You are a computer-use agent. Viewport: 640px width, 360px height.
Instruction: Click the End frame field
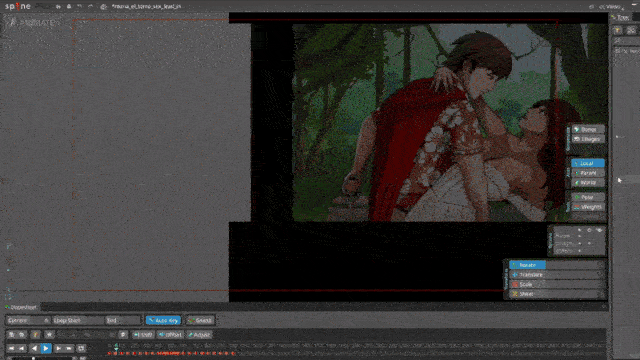pyautogui.click(x=122, y=320)
